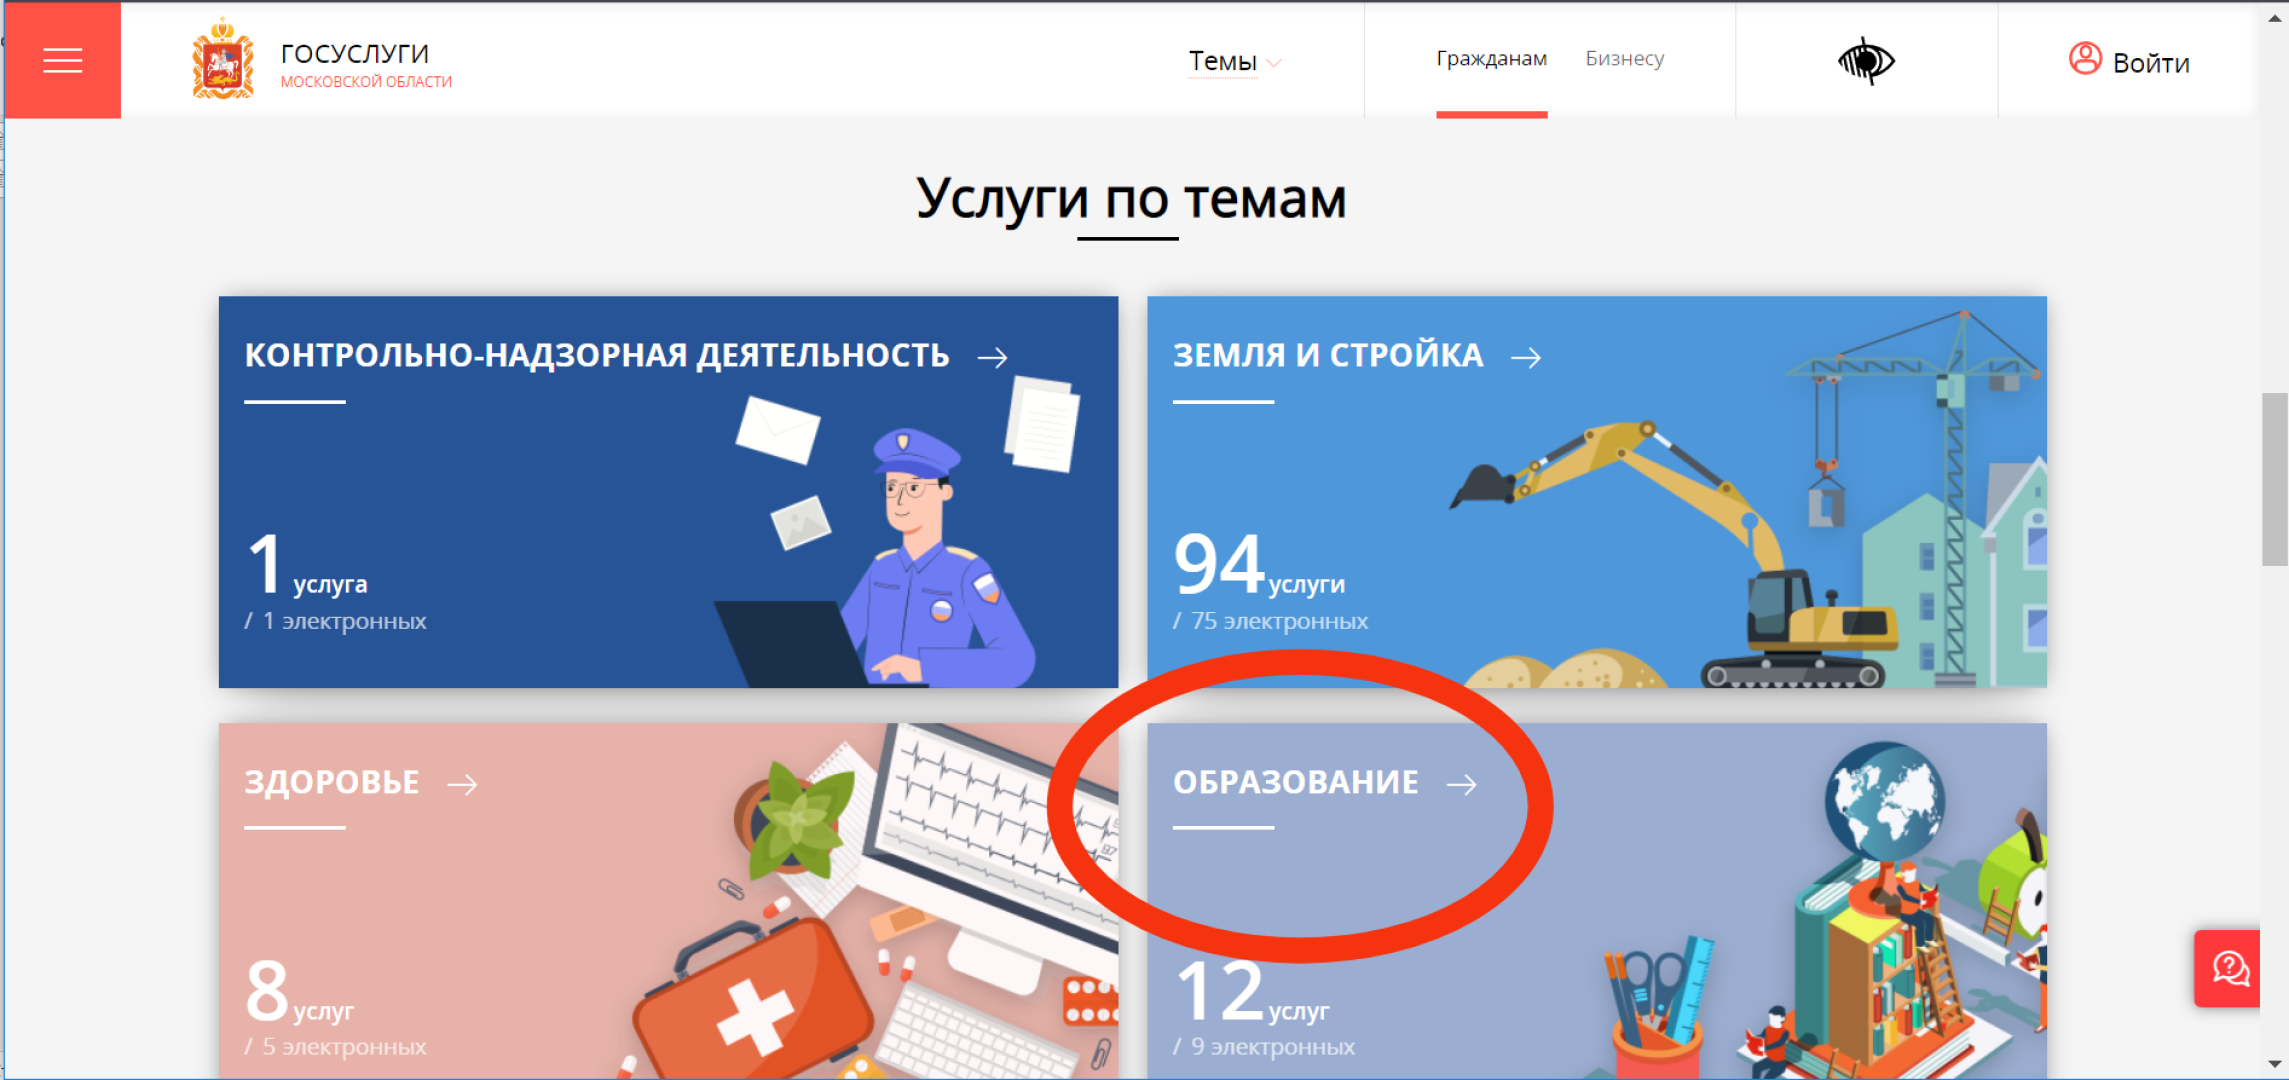Click the user profile icon next to Войти

pyautogui.click(x=2085, y=60)
